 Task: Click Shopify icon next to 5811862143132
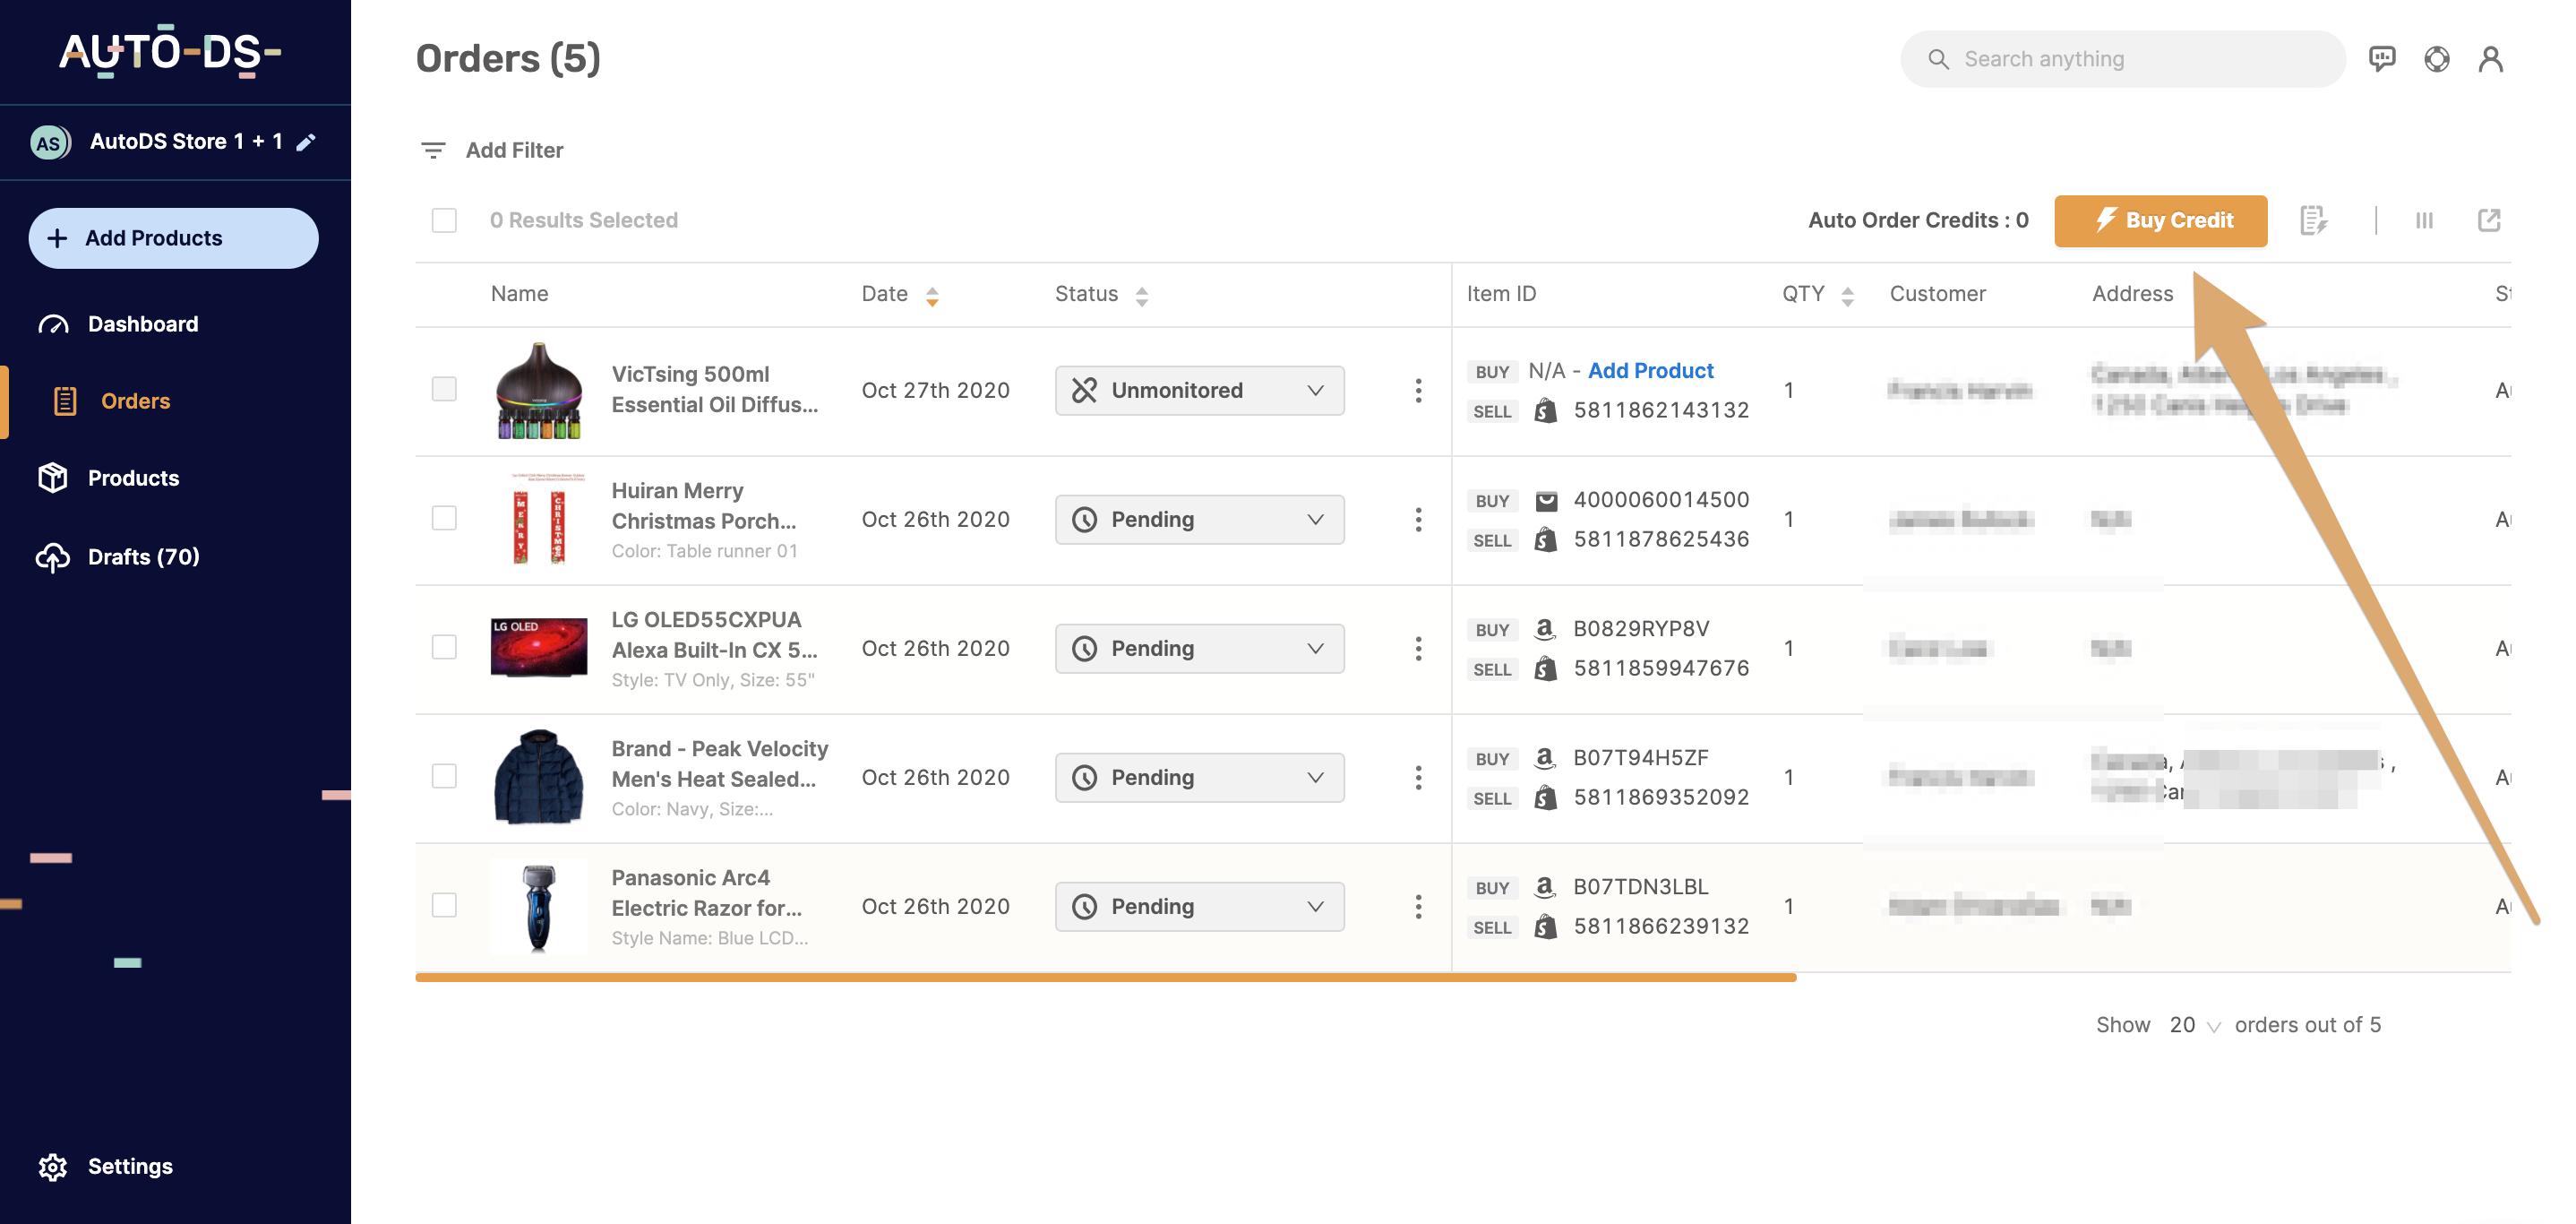(x=1545, y=410)
